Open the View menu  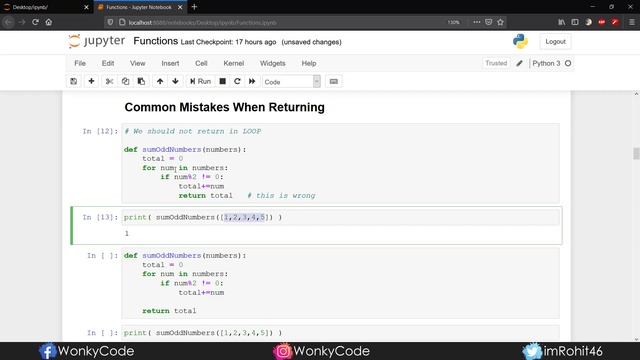(138, 63)
